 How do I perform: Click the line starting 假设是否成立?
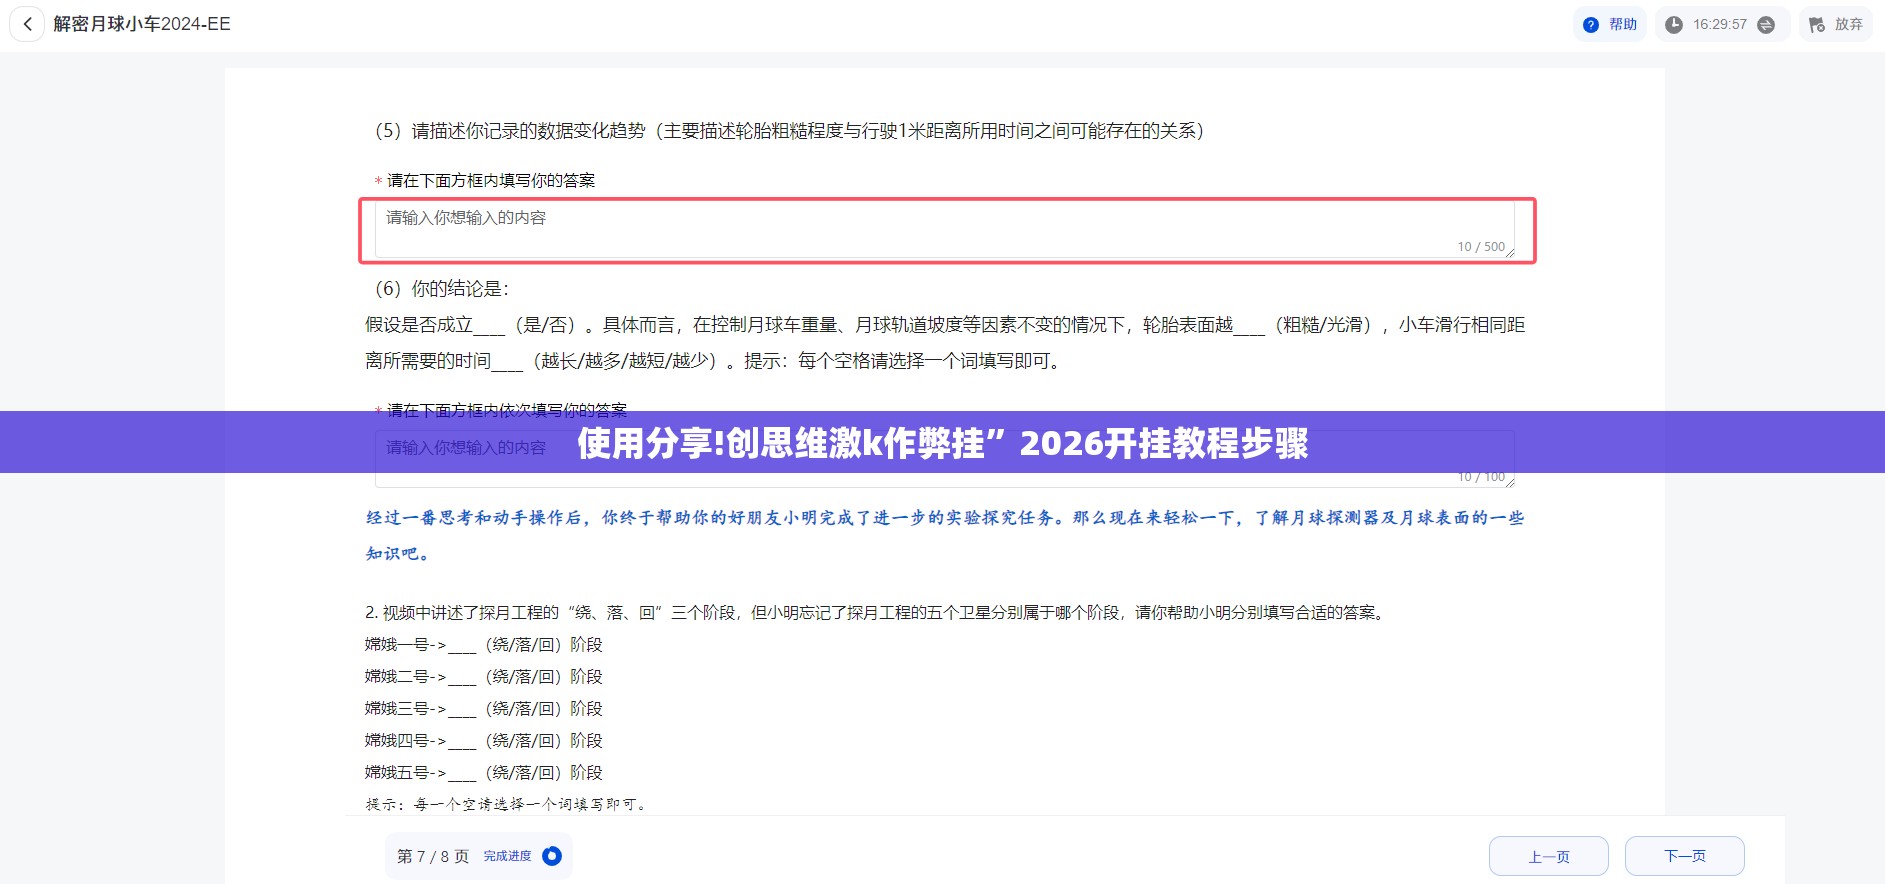945,325
